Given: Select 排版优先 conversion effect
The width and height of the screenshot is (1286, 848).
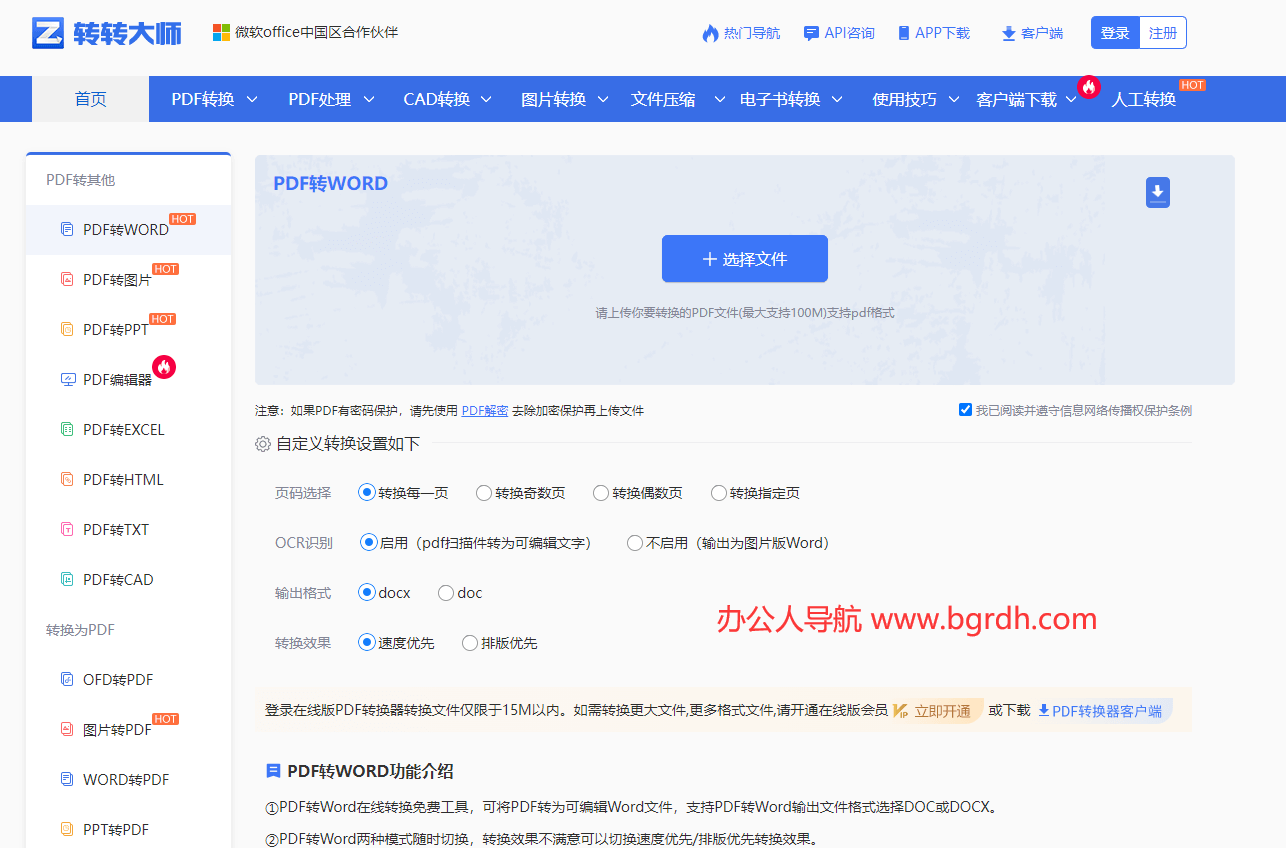Looking at the screenshot, I should point(470,643).
